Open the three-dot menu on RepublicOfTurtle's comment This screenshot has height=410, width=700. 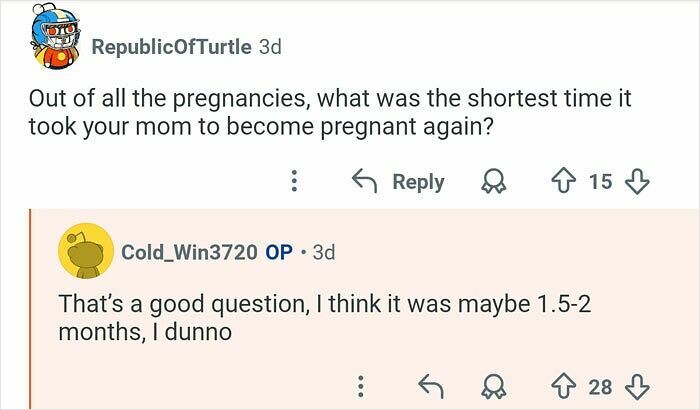pyautogui.click(x=294, y=182)
